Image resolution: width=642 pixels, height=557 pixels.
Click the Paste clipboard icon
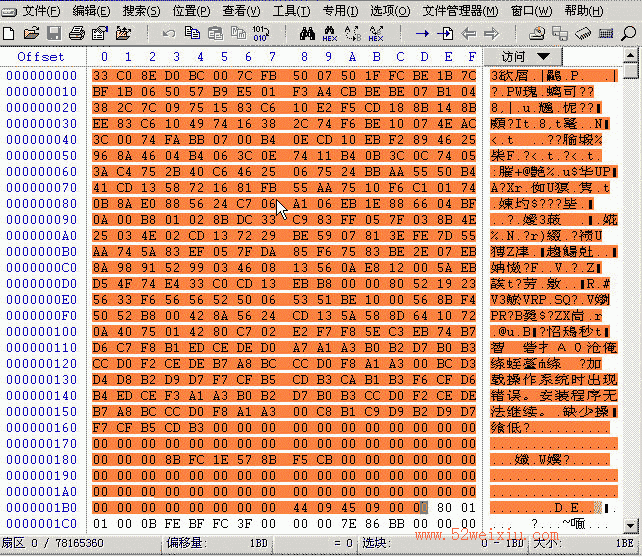[x=215, y=33]
